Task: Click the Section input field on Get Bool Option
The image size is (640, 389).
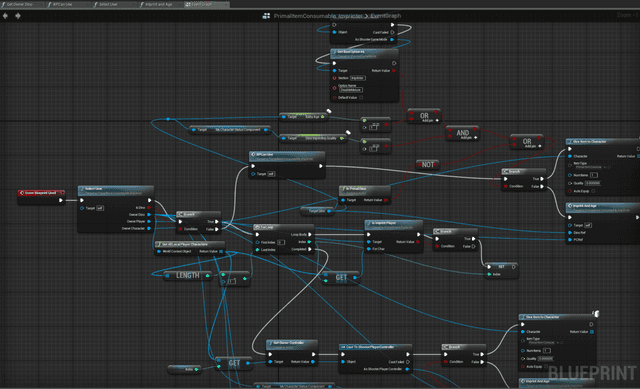Action: [358, 78]
